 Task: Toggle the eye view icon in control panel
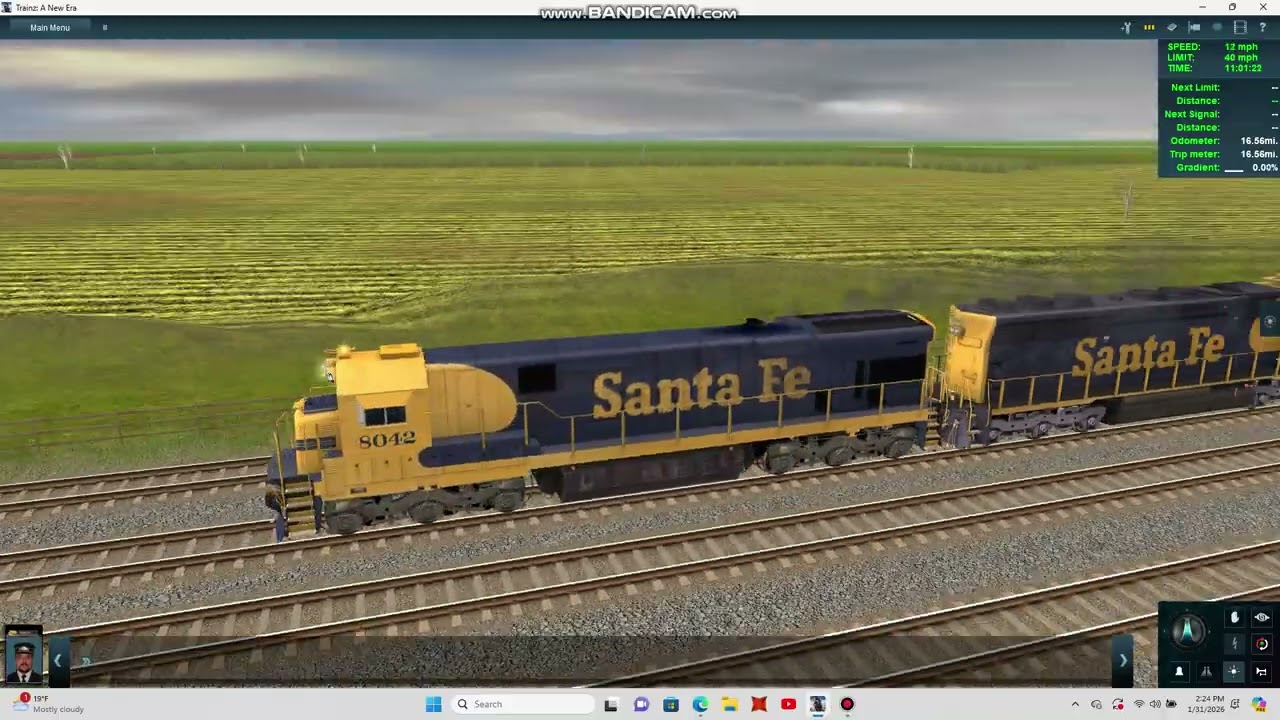click(1262, 618)
